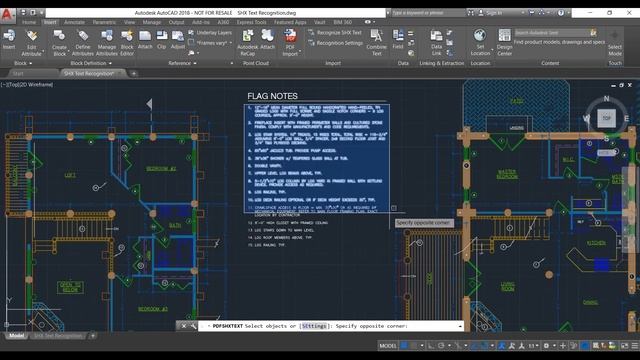This screenshot has width=640, height=360.
Task: Select the Create Block tool
Action: tap(59, 42)
